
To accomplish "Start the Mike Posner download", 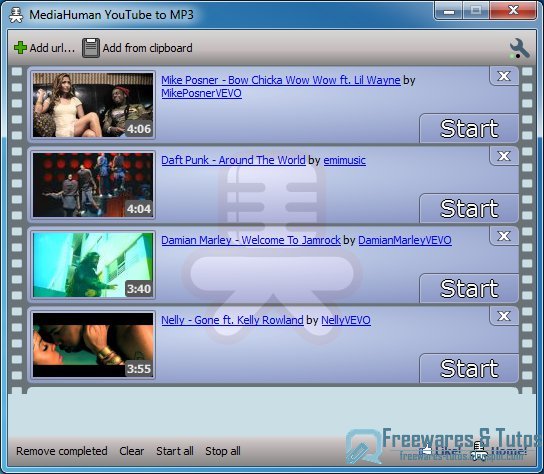I will pos(469,128).
